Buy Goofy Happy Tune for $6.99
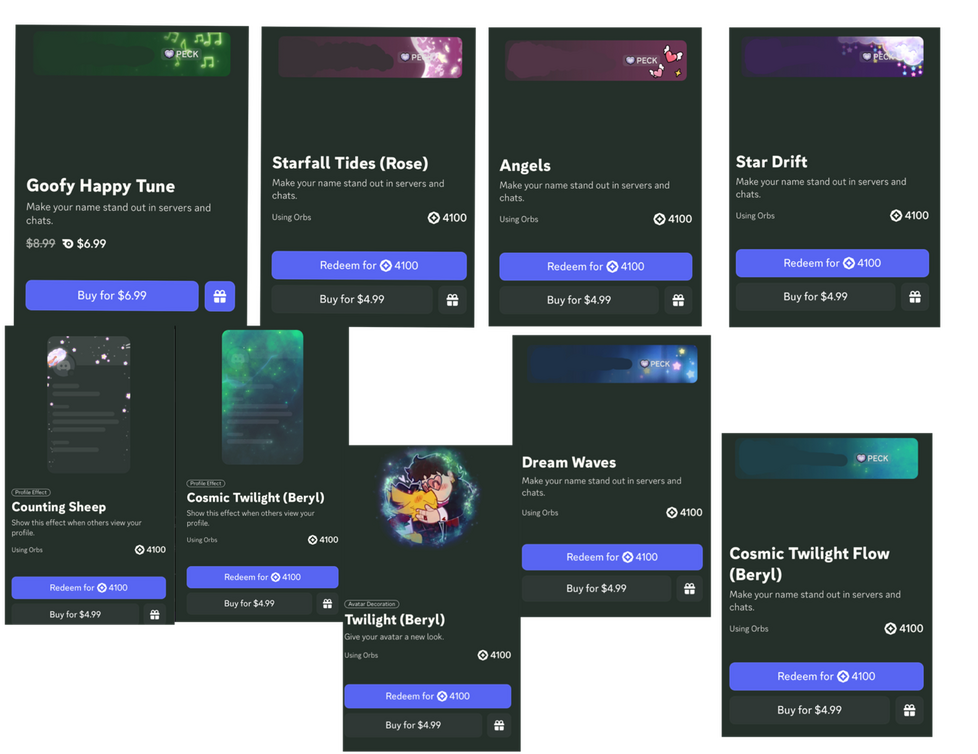 pos(112,296)
